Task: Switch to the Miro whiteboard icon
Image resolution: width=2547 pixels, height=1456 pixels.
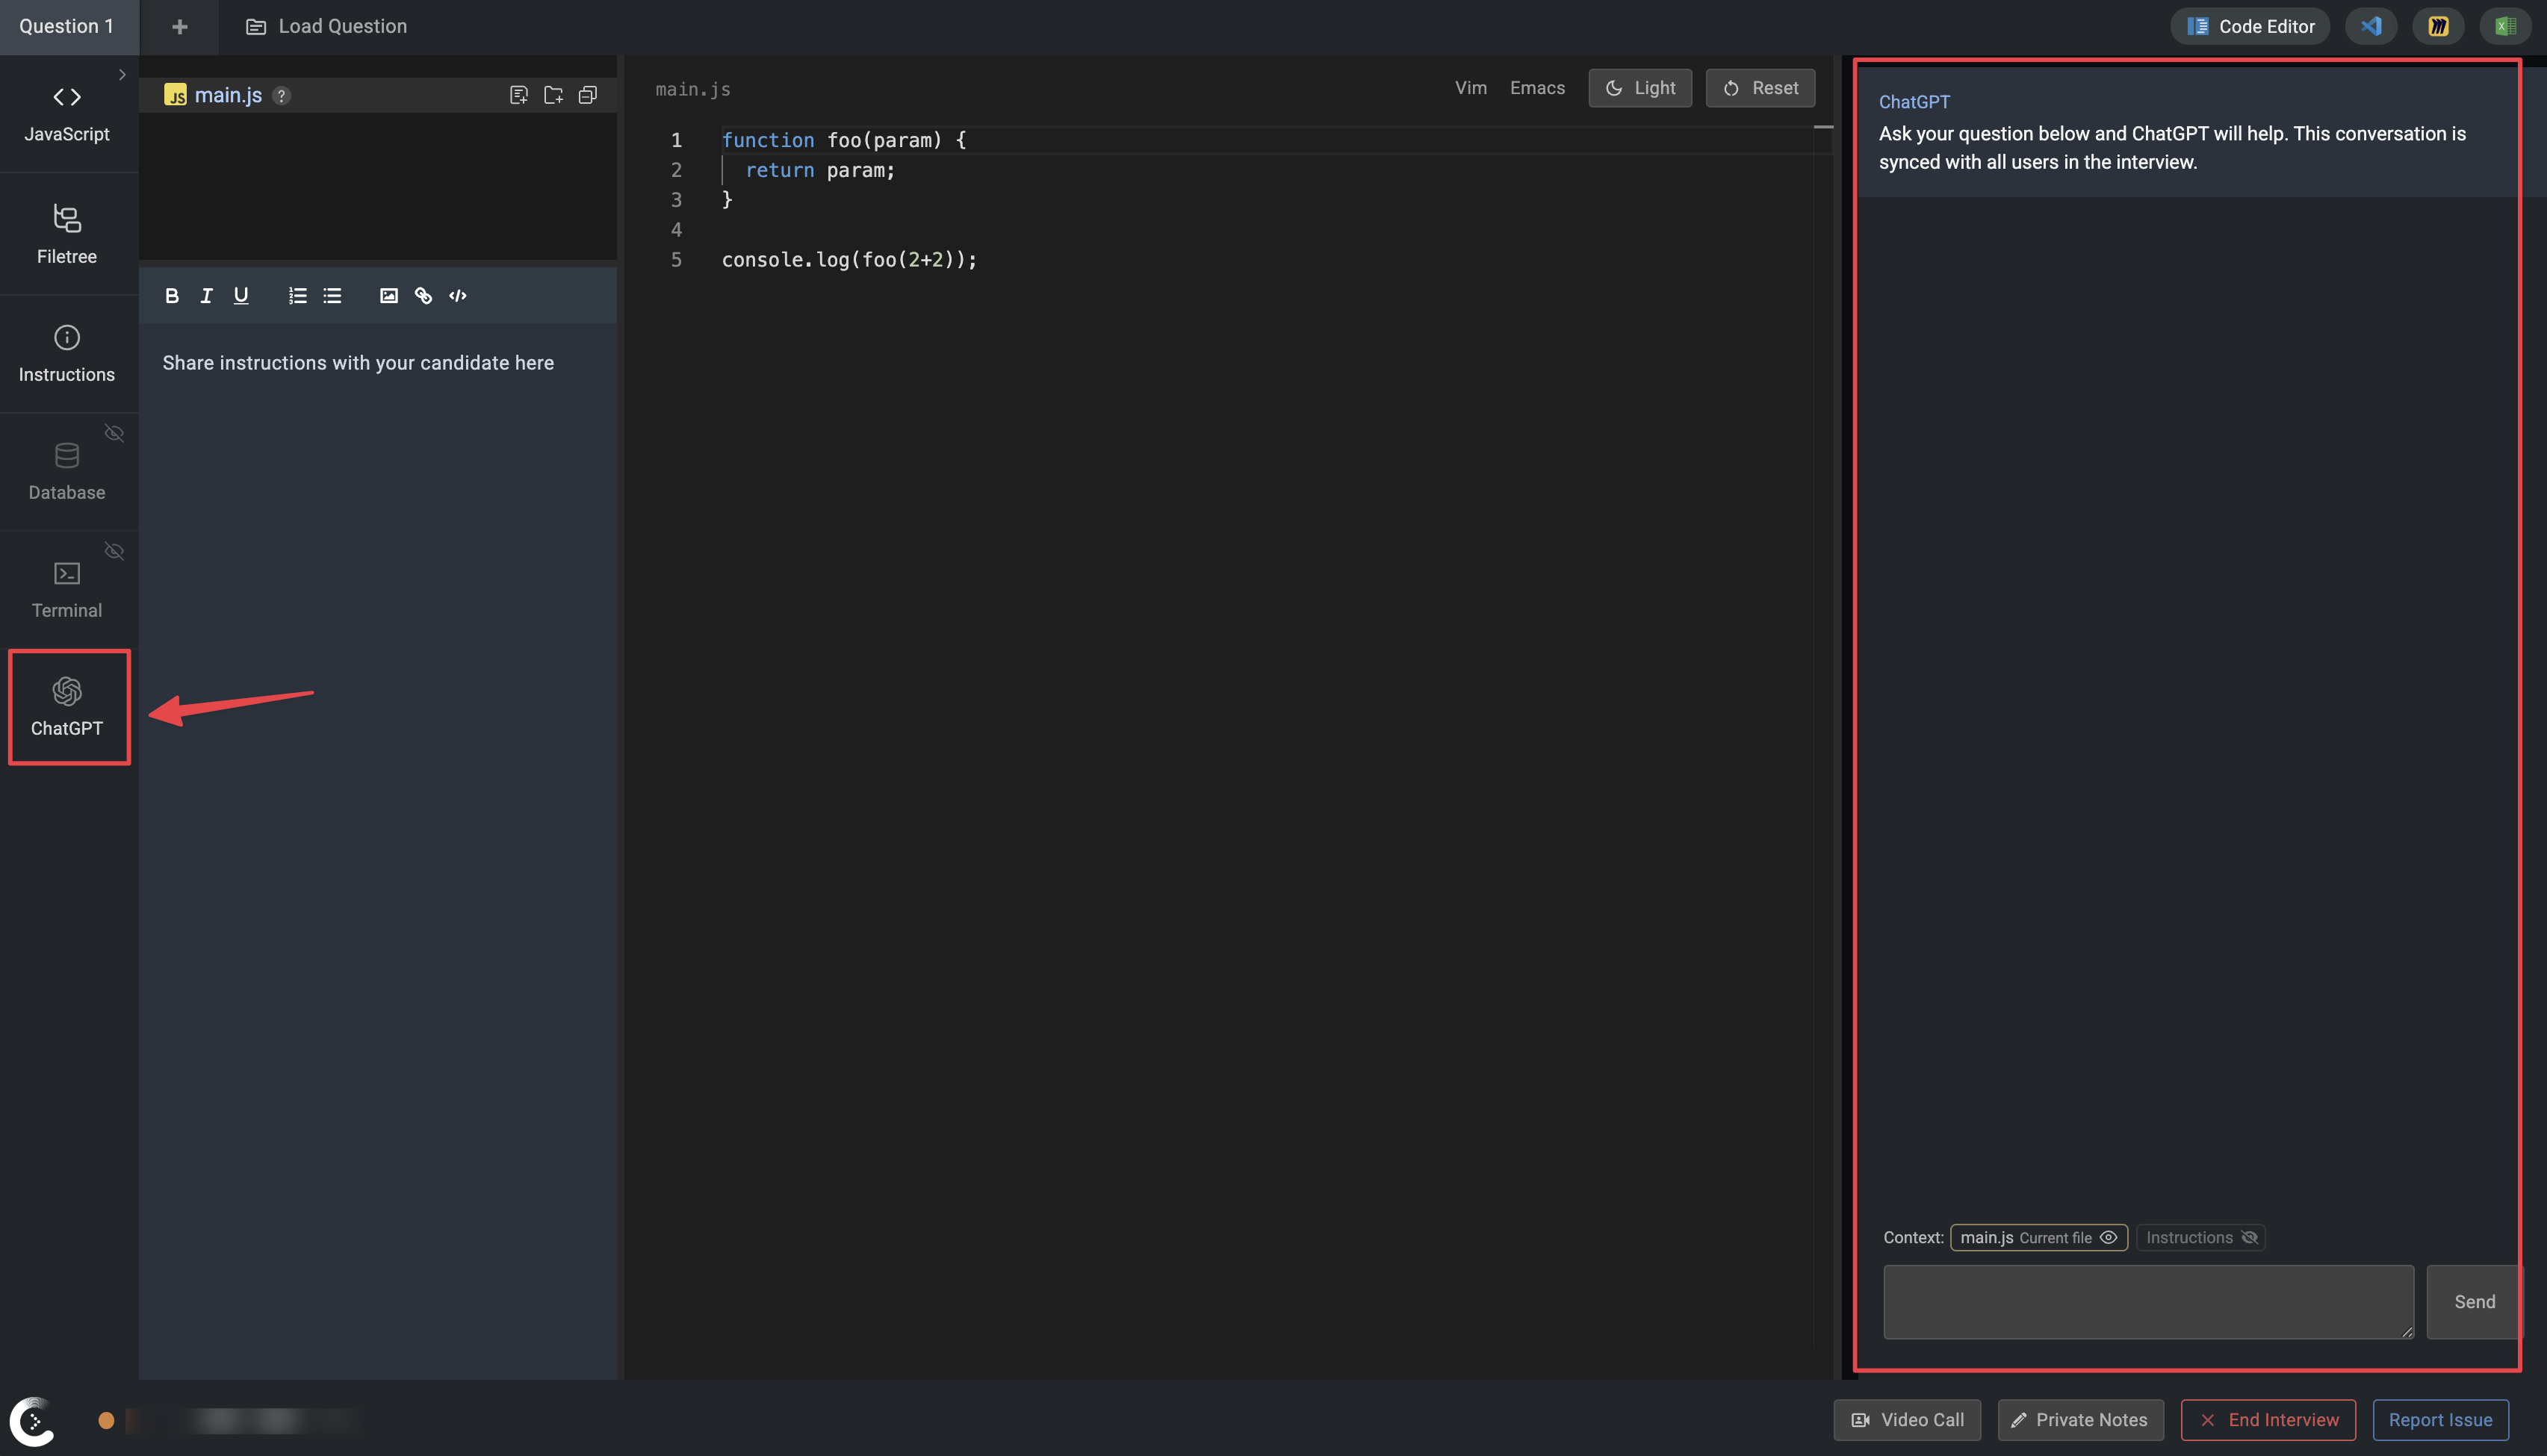Action: (x=2438, y=27)
